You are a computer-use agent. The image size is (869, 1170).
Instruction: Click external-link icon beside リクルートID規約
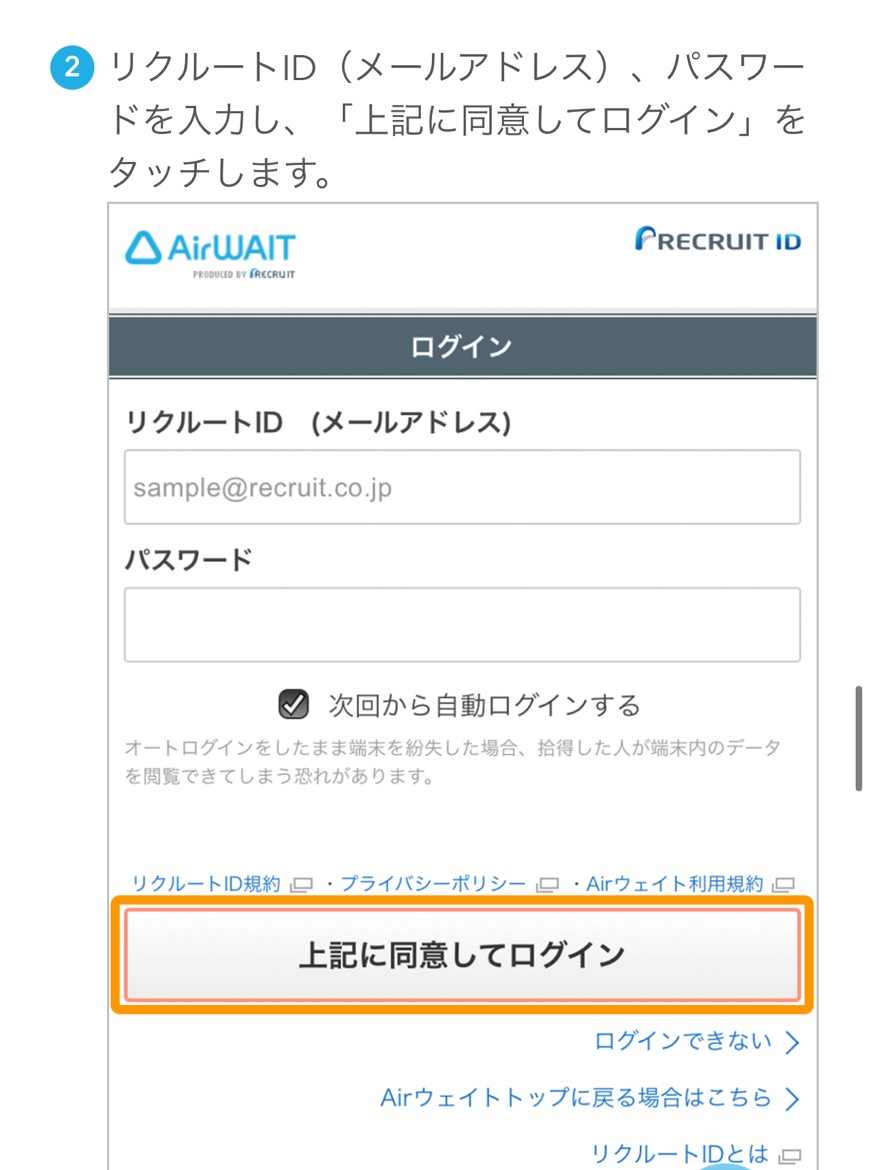point(302,885)
